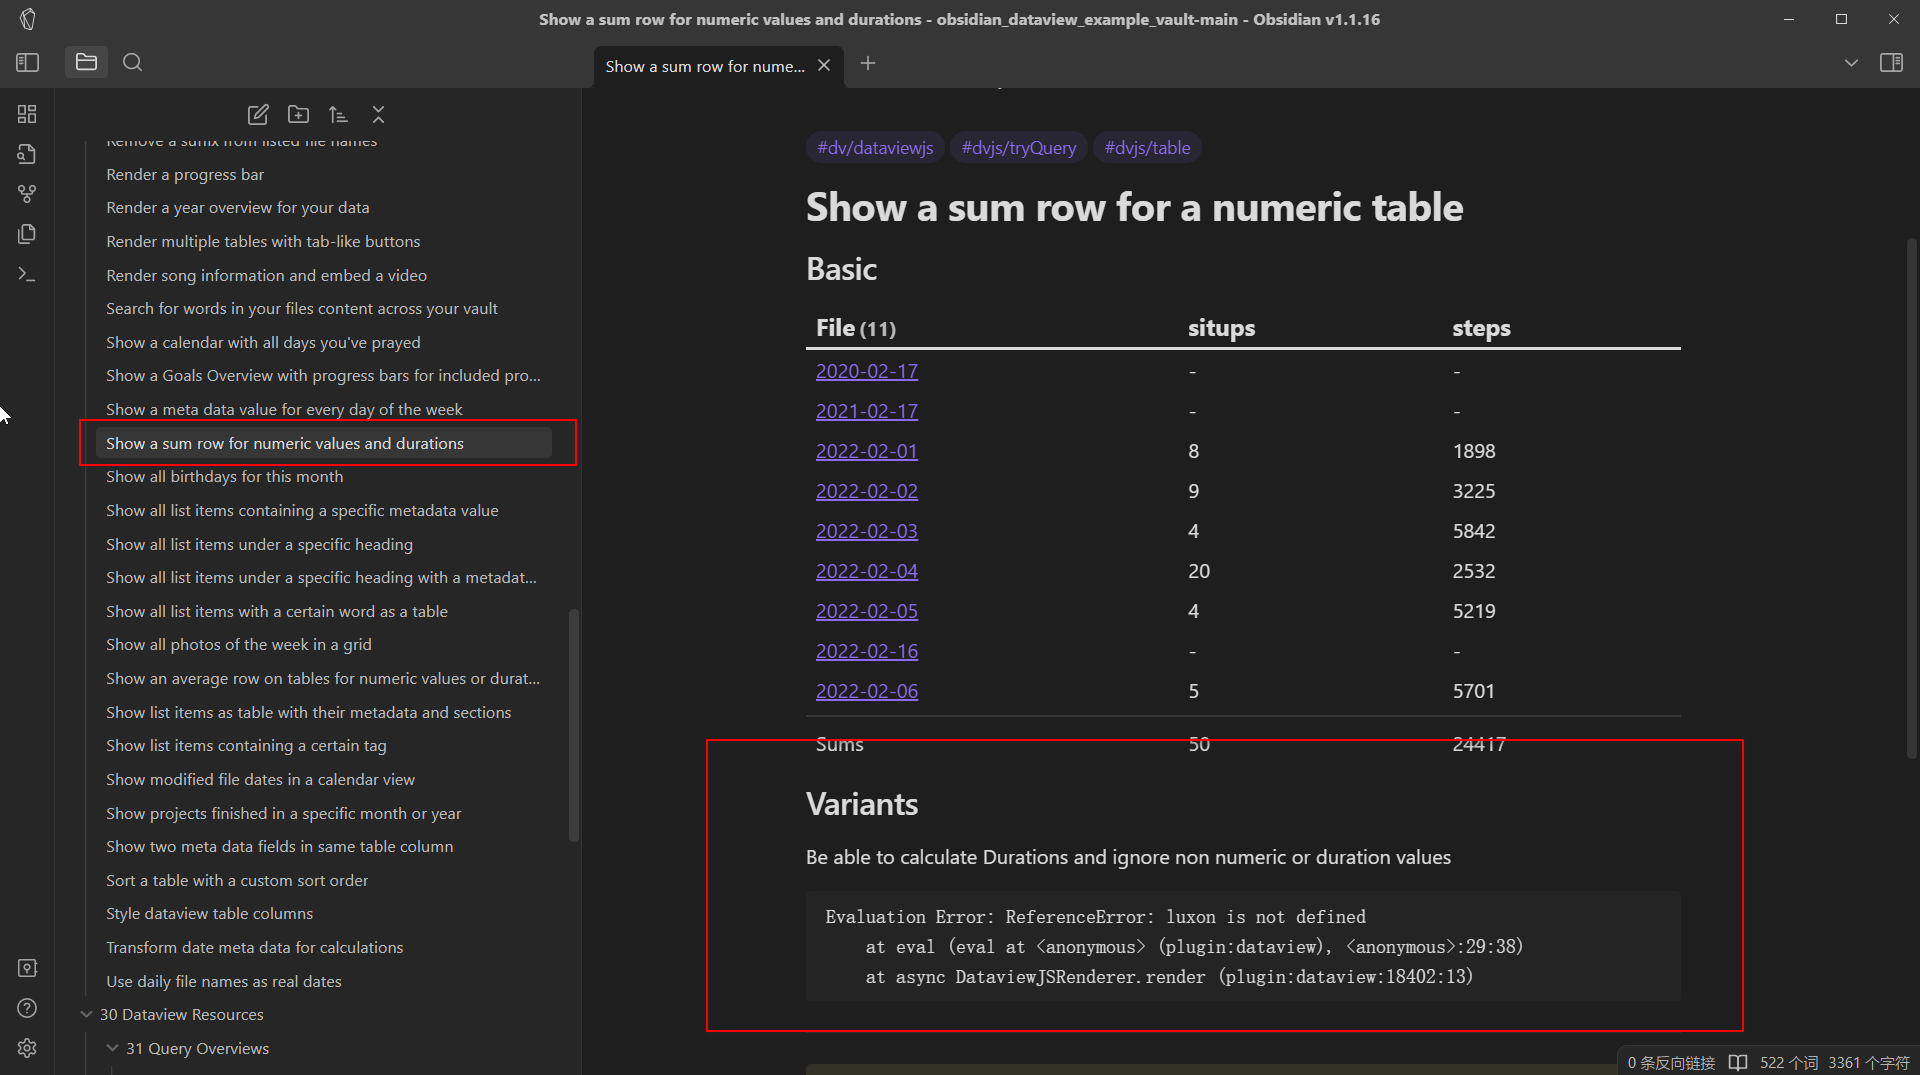1920x1075 pixels.
Task: Collapse the 30 Dataview Resources folder
Action: point(86,1013)
